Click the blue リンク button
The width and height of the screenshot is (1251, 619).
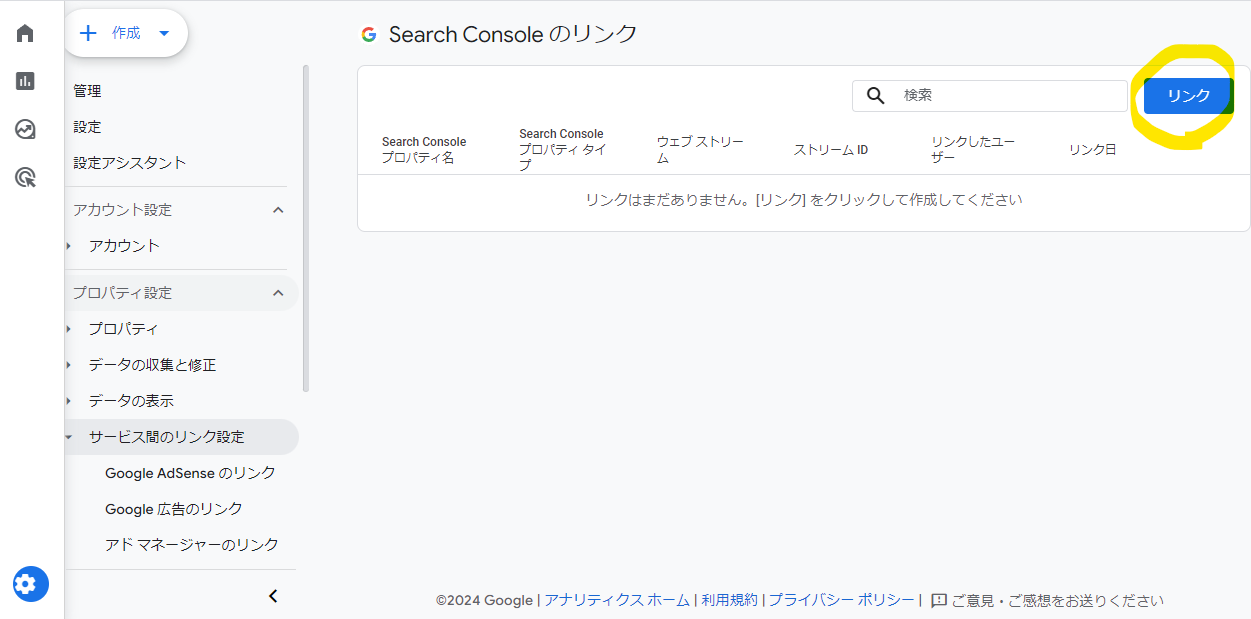(x=1189, y=96)
